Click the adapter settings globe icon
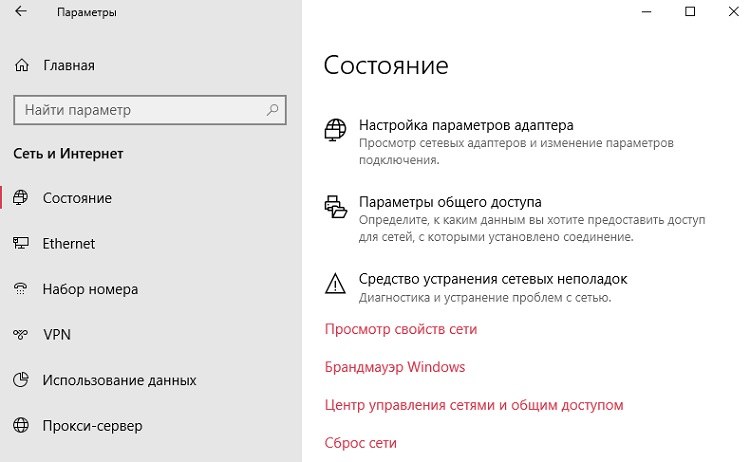 click(335, 130)
